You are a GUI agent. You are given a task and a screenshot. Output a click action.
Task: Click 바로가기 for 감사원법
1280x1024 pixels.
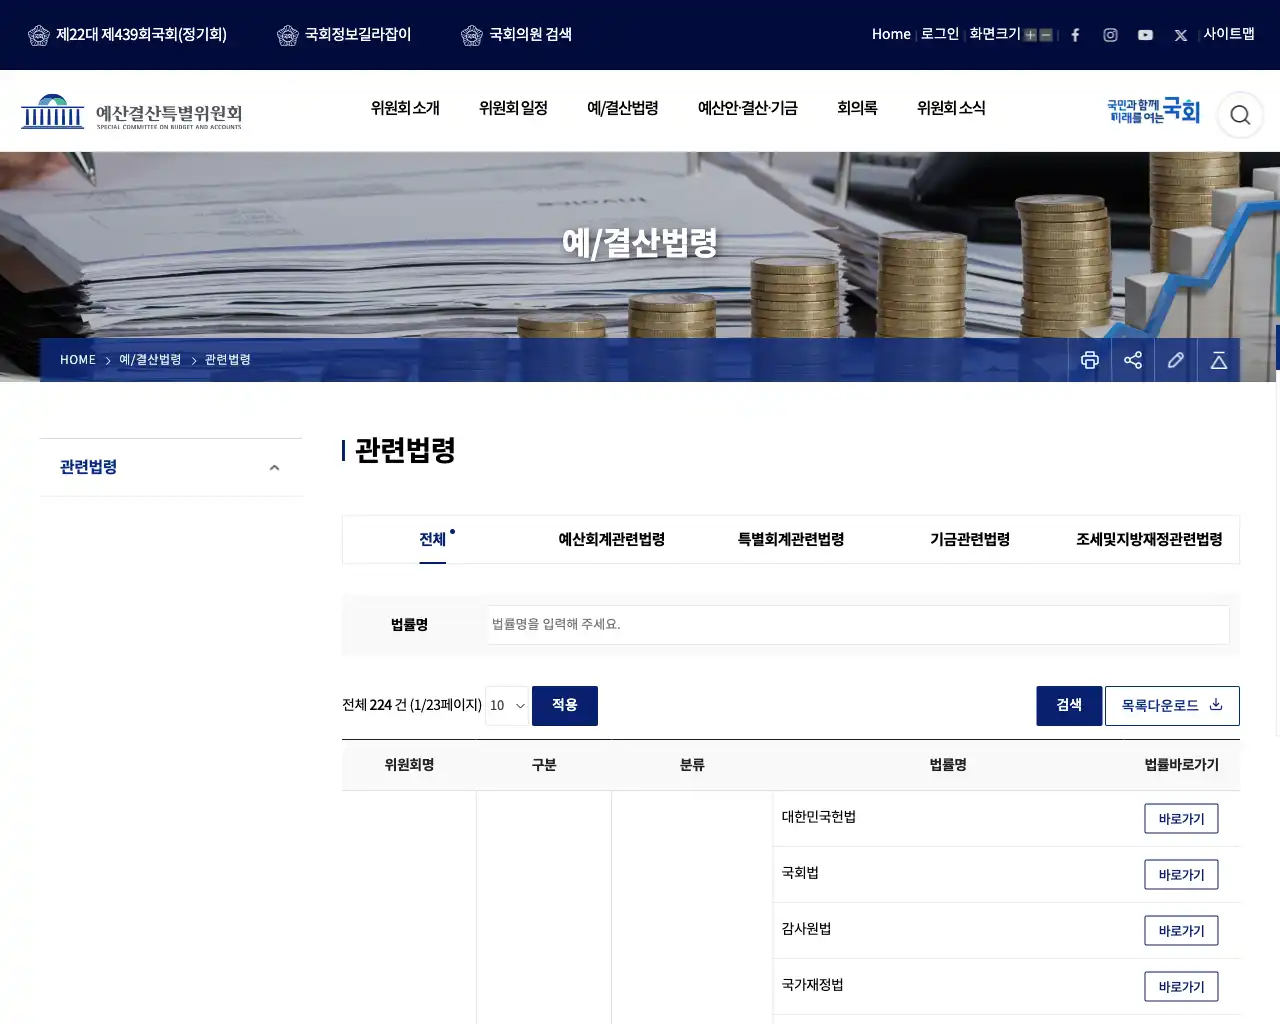click(1181, 931)
